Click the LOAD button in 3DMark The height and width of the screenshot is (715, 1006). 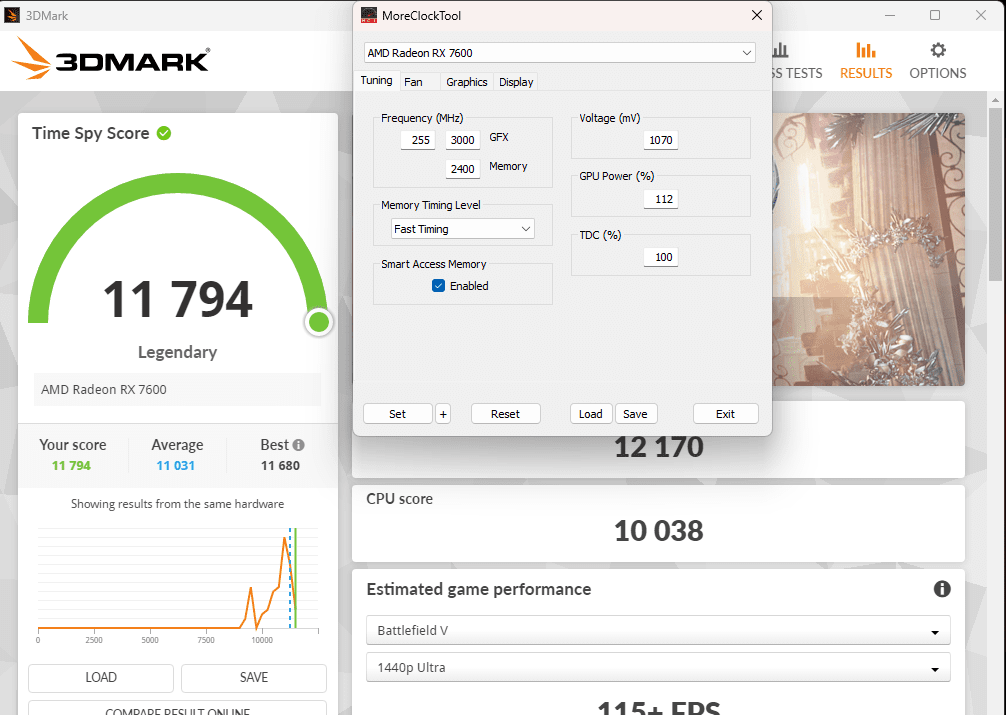pos(101,678)
